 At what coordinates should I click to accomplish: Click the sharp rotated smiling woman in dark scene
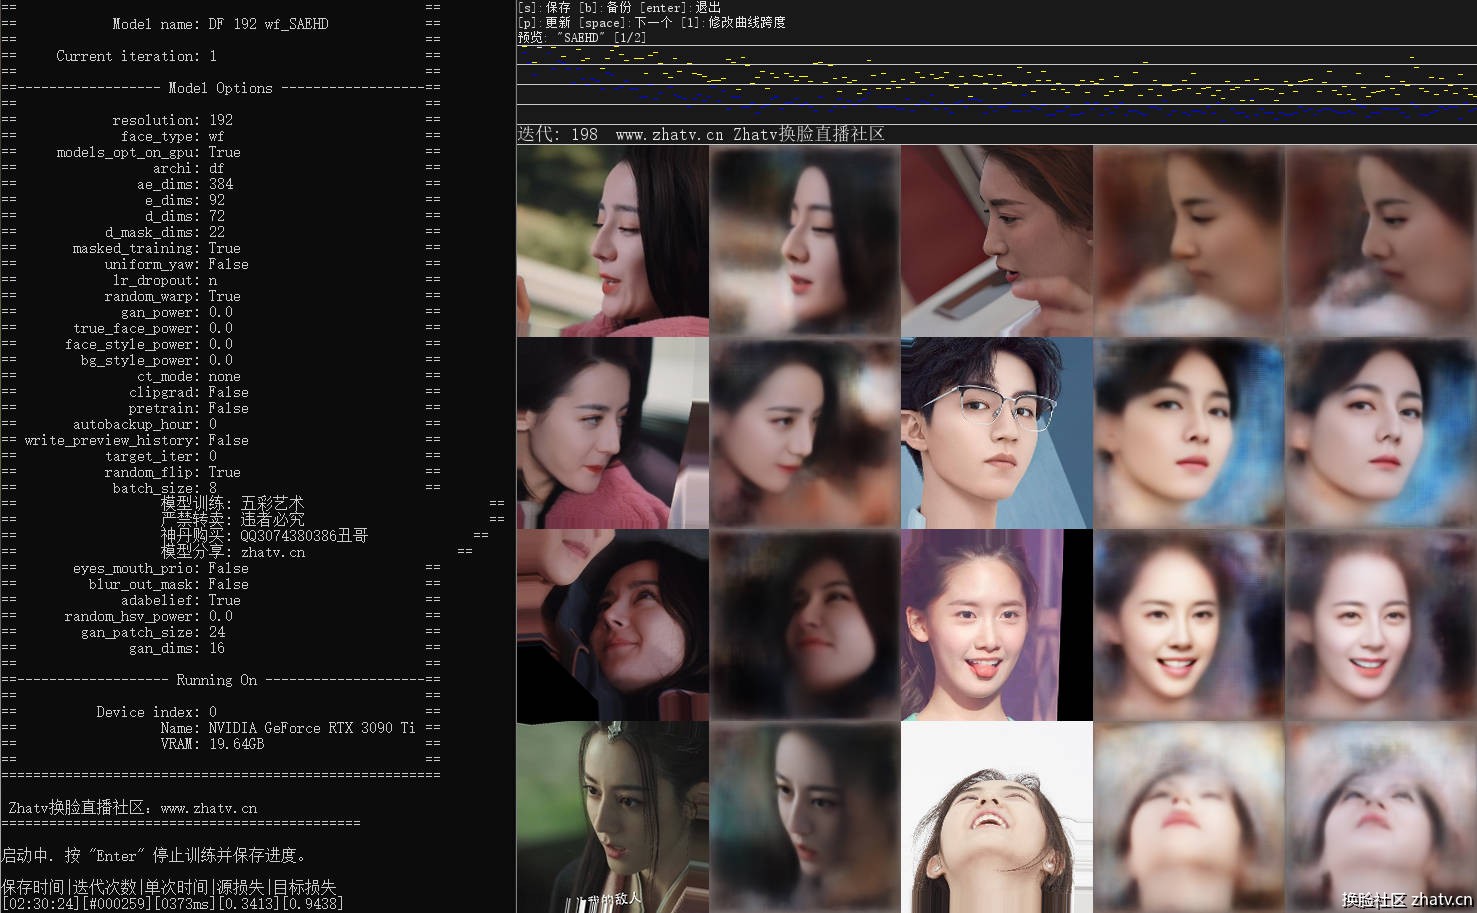click(612, 625)
